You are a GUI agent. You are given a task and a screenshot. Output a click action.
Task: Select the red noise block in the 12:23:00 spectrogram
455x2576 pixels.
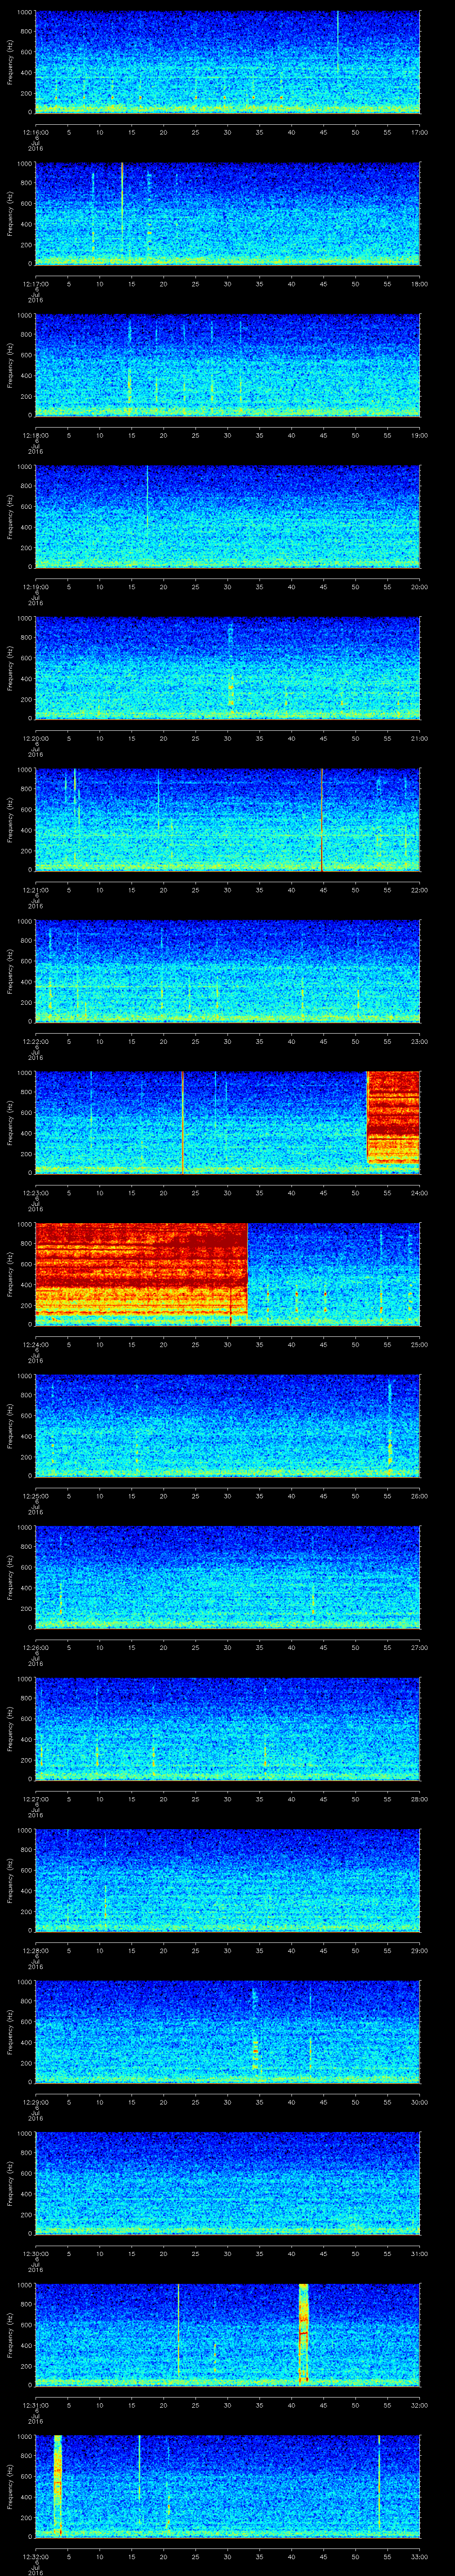[x=393, y=1118]
